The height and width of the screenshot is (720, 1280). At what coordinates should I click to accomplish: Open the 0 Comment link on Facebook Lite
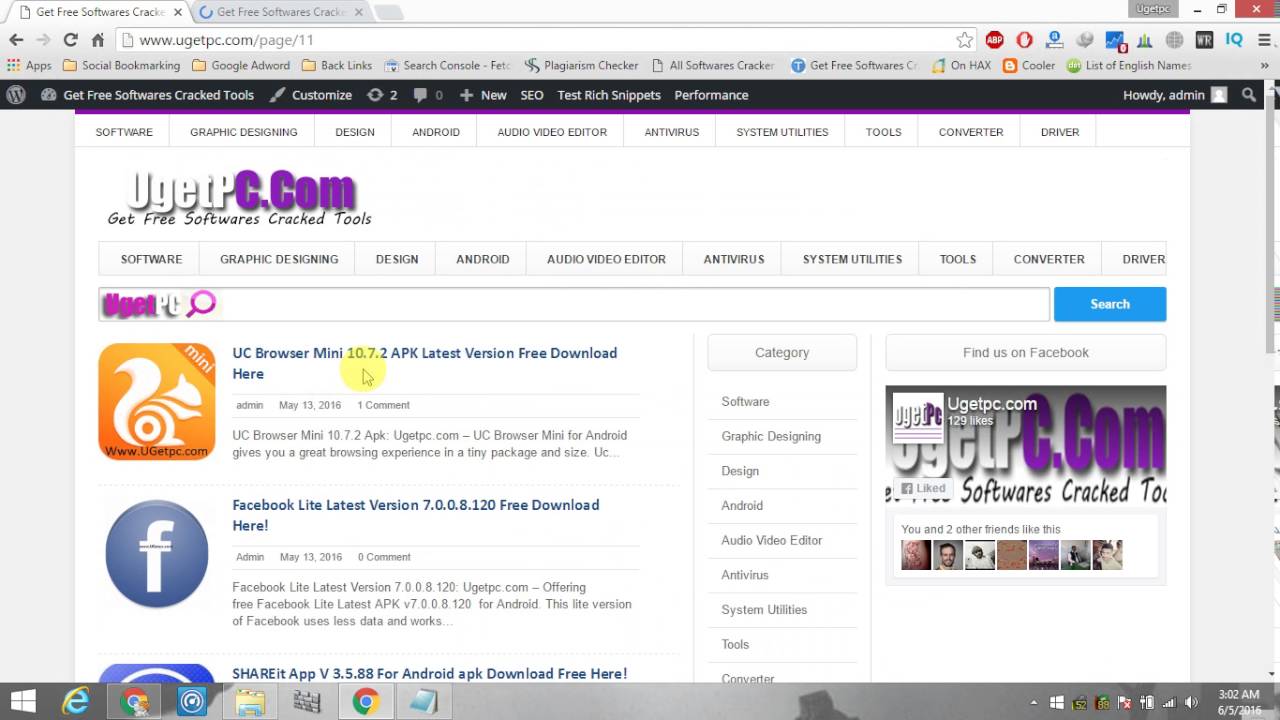384,557
